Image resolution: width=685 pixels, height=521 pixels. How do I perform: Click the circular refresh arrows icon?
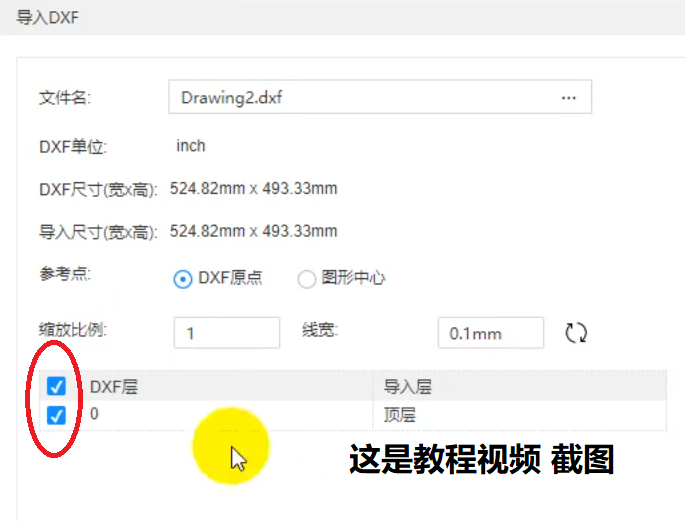click(576, 333)
